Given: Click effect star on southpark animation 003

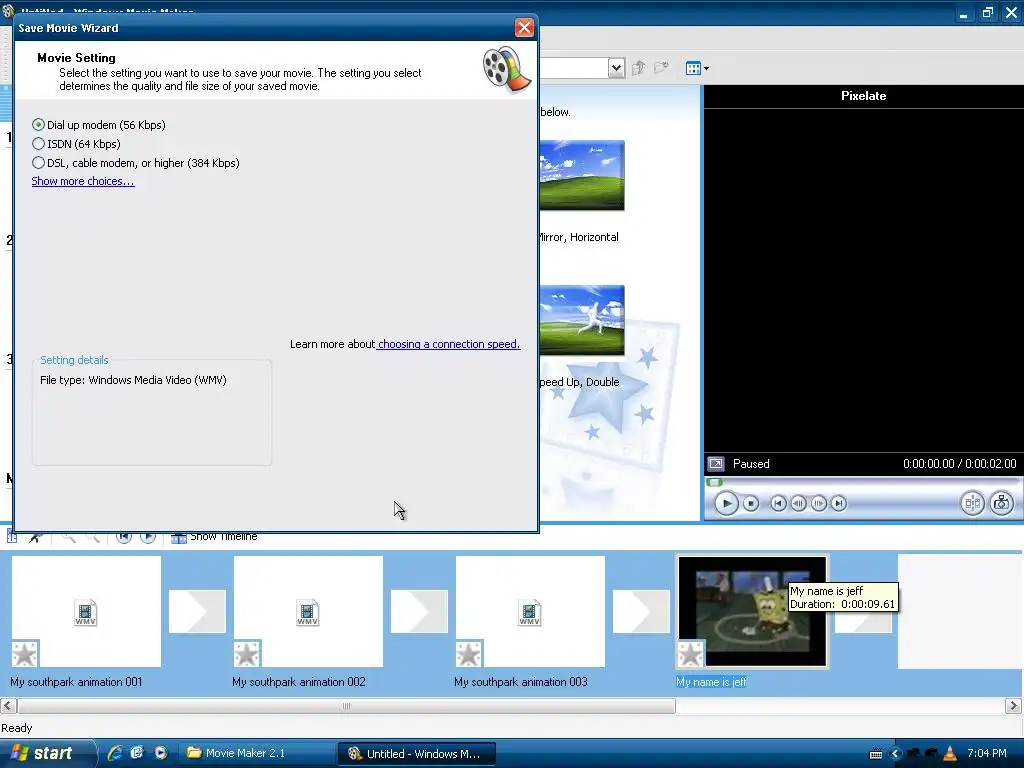Looking at the screenshot, I should (x=469, y=654).
